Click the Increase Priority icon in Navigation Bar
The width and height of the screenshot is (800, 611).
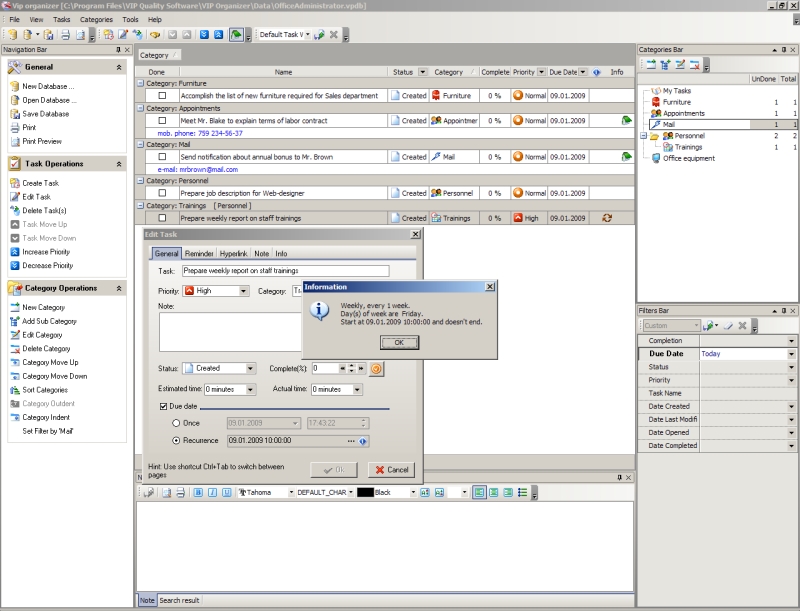[x=14, y=252]
